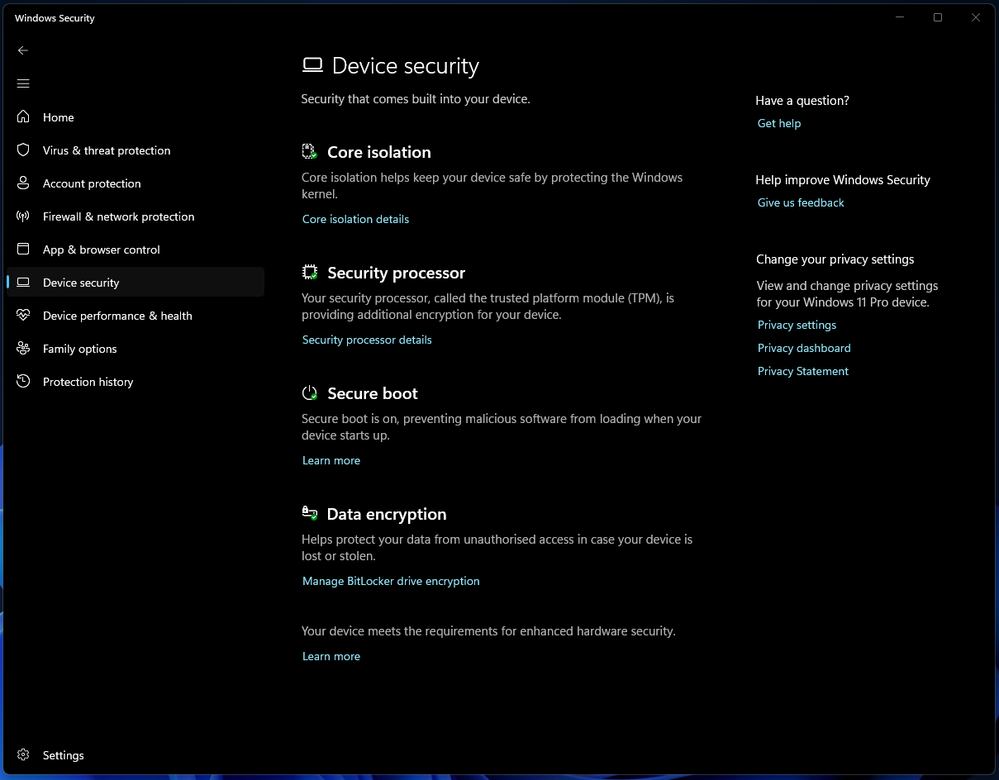Viewport: 999px width, 780px height.
Task: Click the Core isolation chip icon
Action: click(310, 152)
